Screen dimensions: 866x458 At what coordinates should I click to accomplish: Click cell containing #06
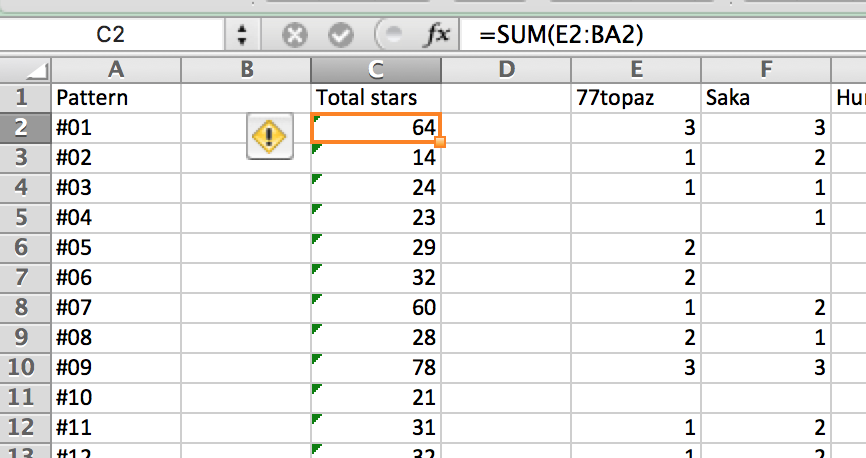click(116, 277)
